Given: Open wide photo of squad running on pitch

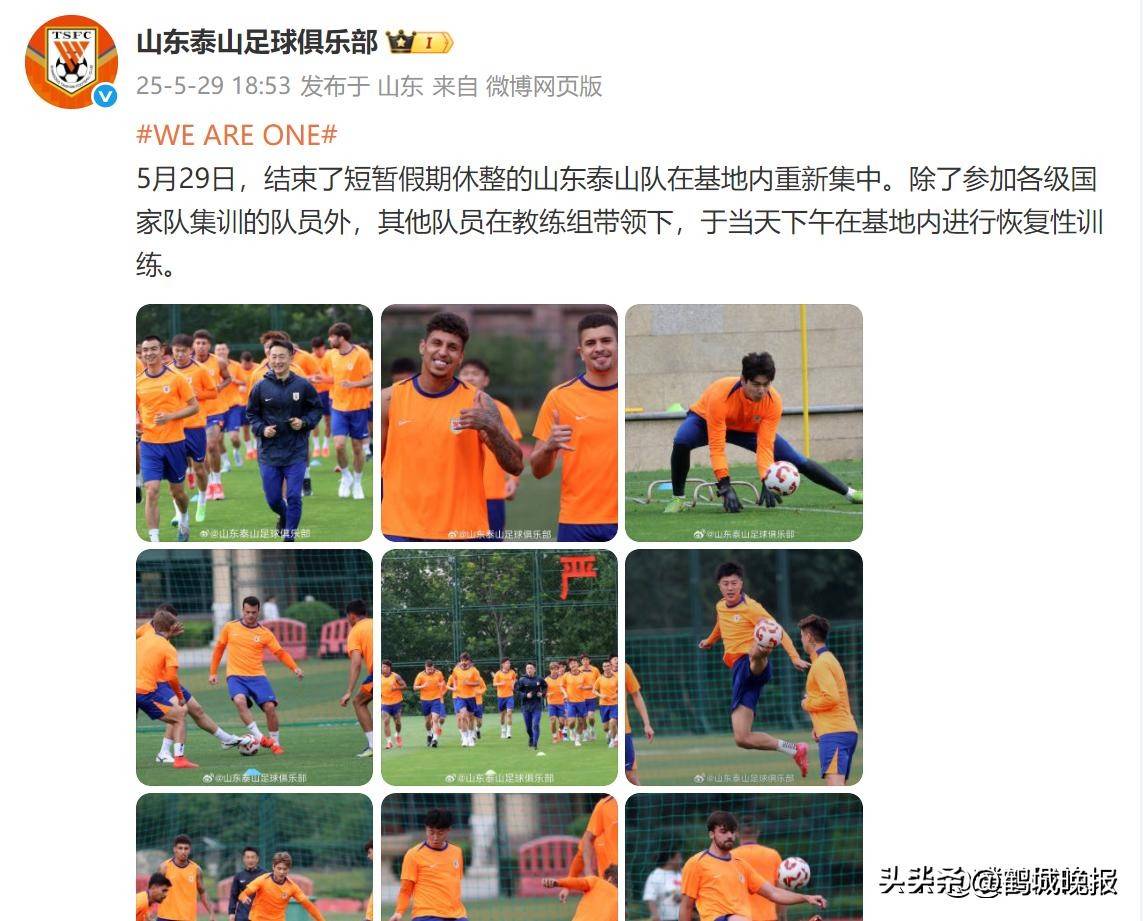Looking at the screenshot, I should click(499, 667).
